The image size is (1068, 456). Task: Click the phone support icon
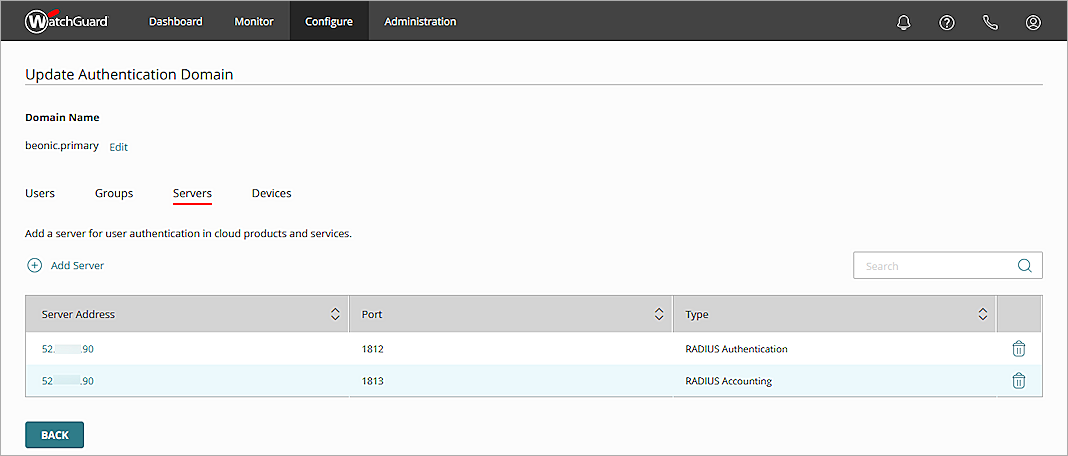pyautogui.click(x=990, y=22)
